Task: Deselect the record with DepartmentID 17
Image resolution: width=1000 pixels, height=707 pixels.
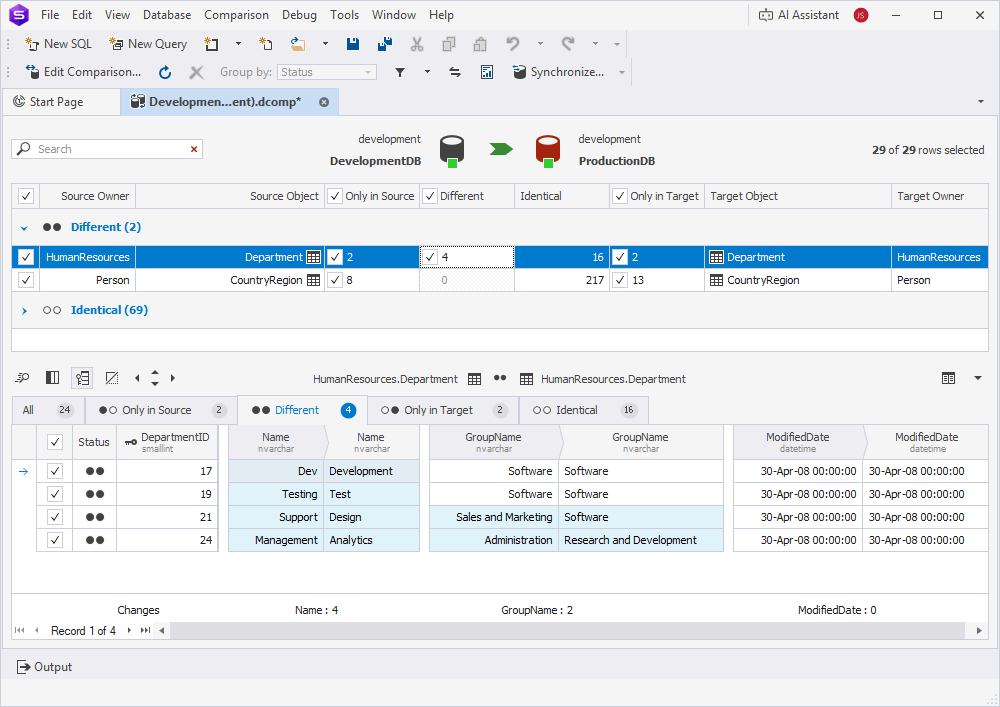Action: pyautogui.click(x=57, y=470)
